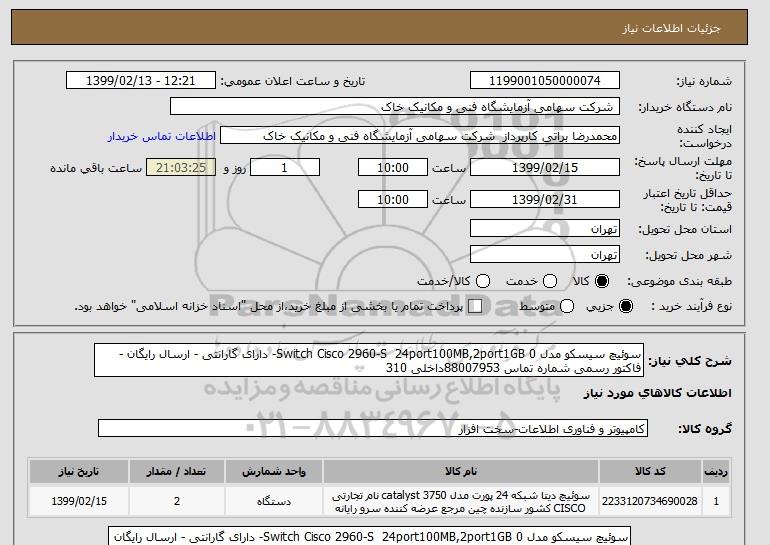Click the delivery province تهران field
The height and width of the screenshot is (545, 770).
545,229
